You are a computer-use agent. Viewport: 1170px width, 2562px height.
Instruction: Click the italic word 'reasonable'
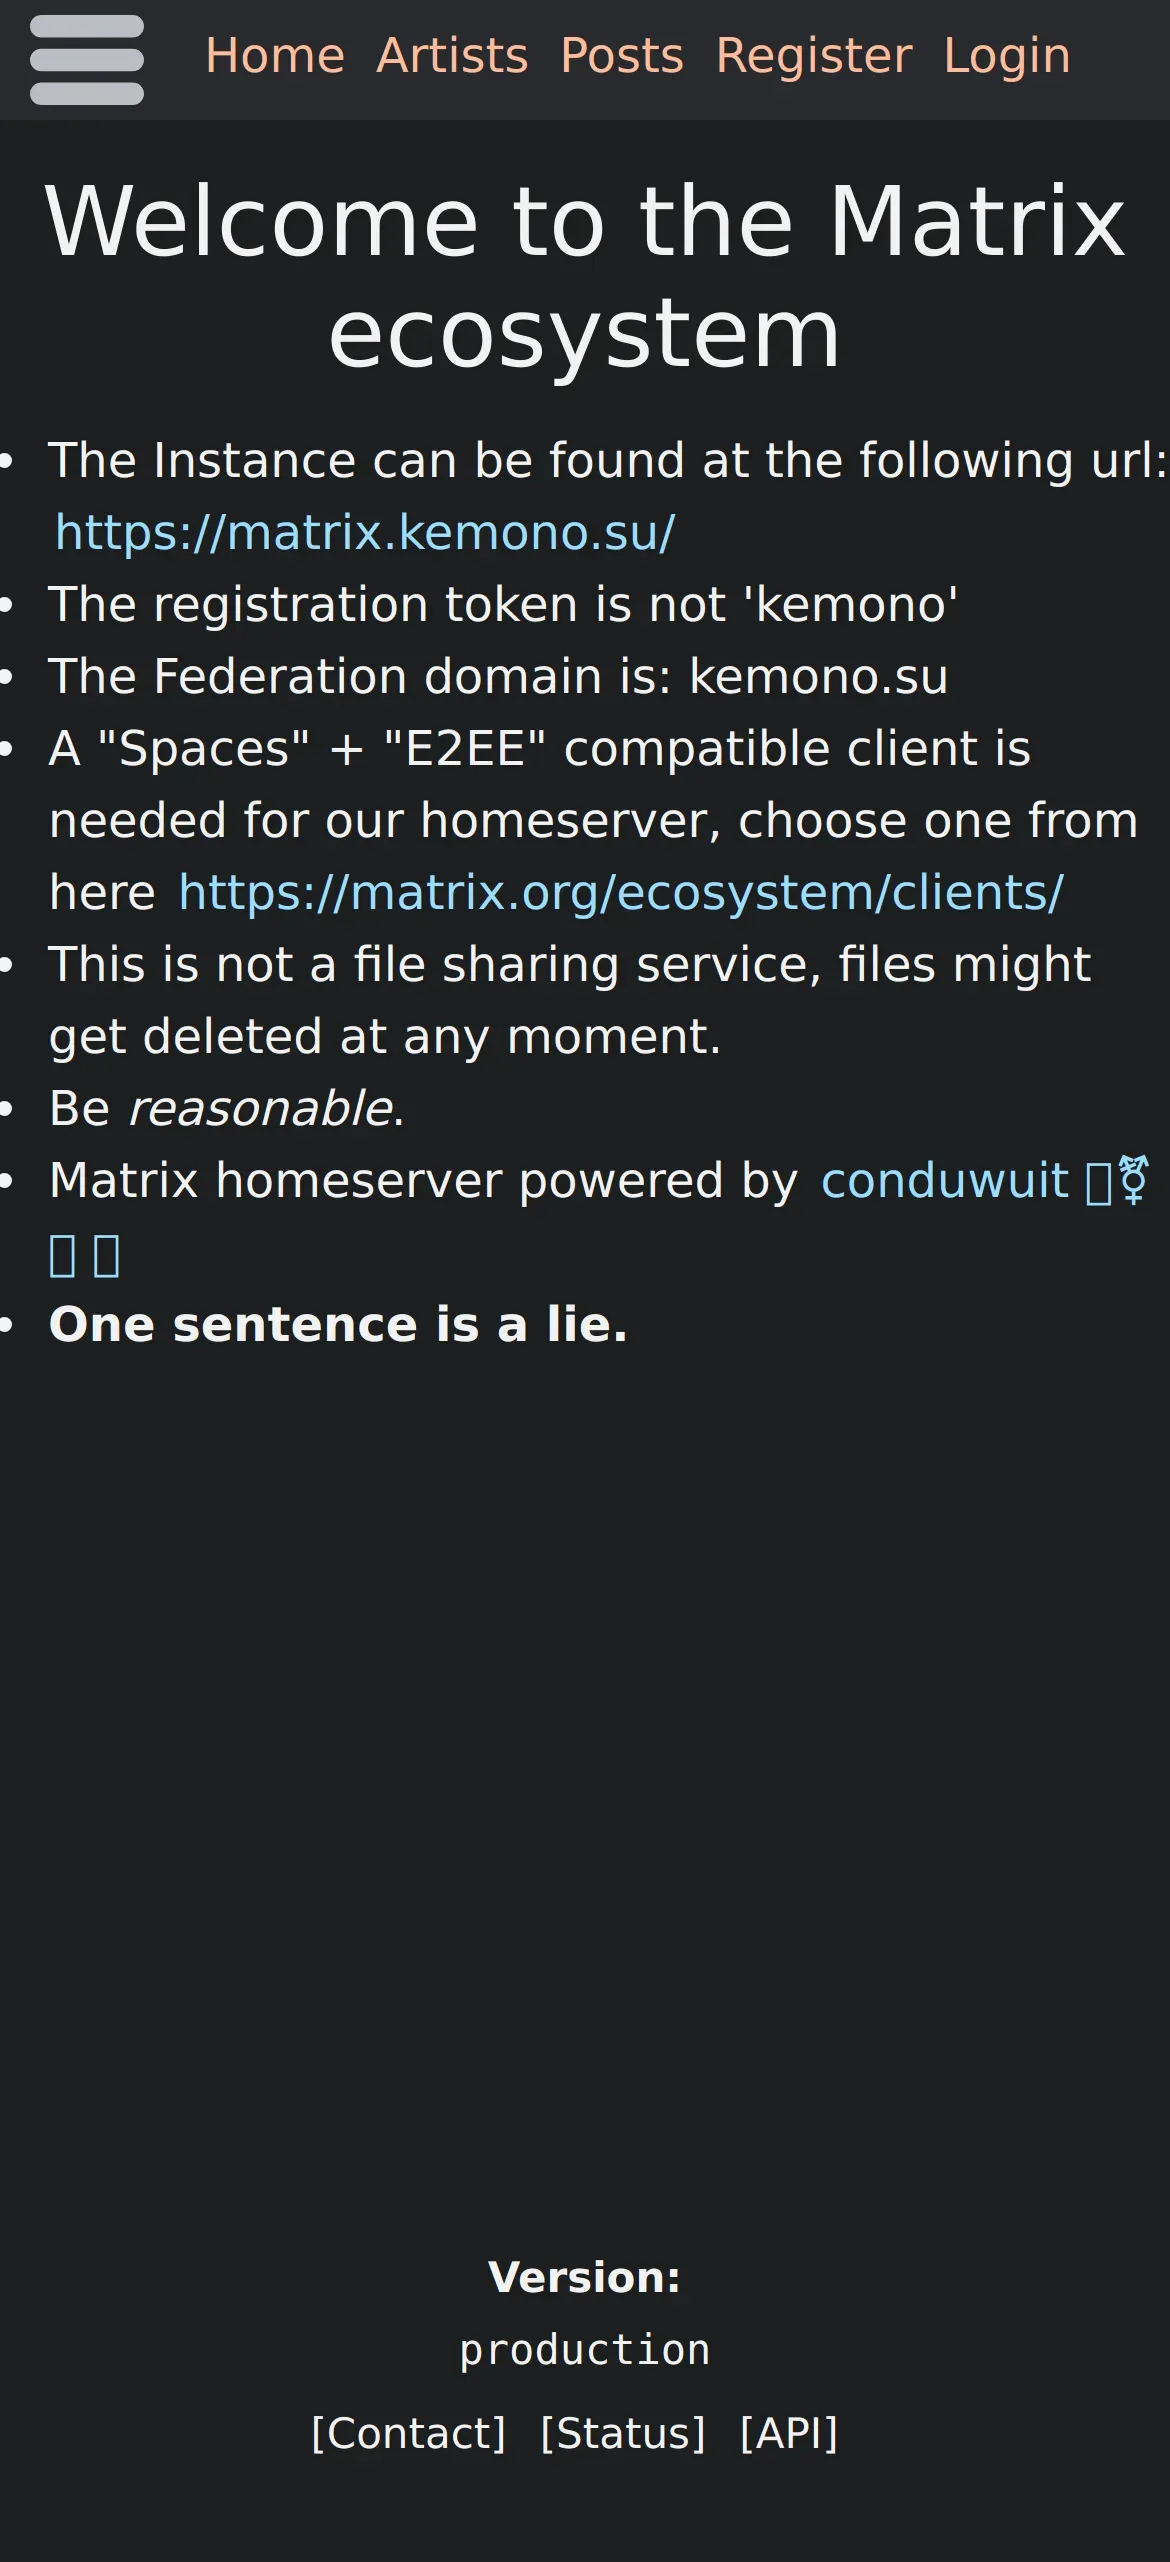point(260,1108)
